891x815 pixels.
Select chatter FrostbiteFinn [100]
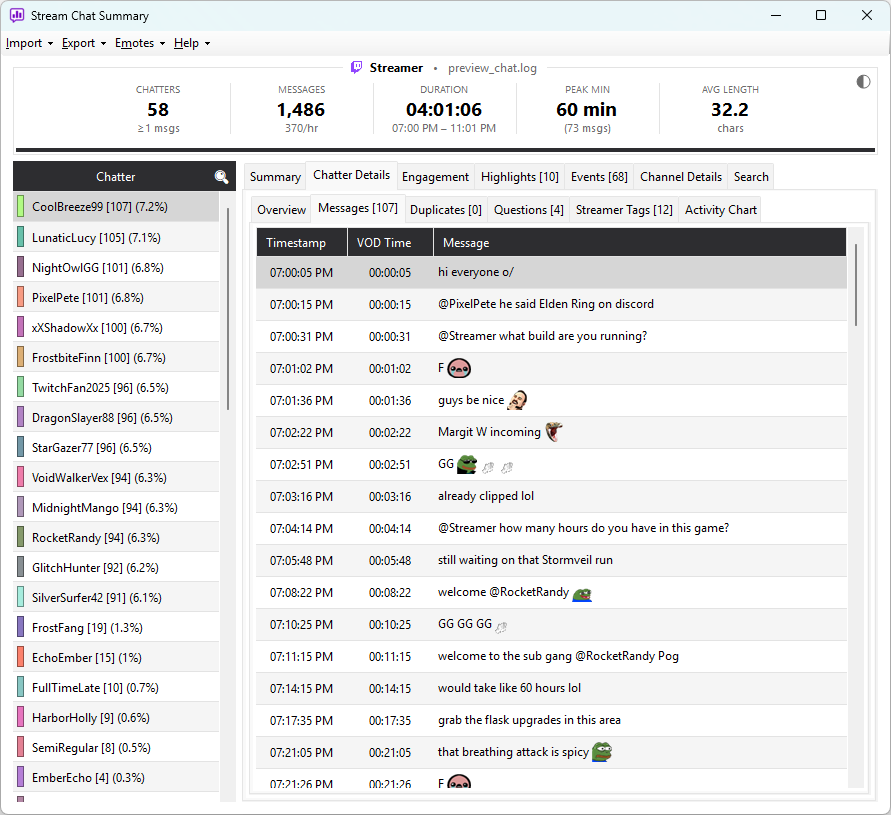coord(116,358)
